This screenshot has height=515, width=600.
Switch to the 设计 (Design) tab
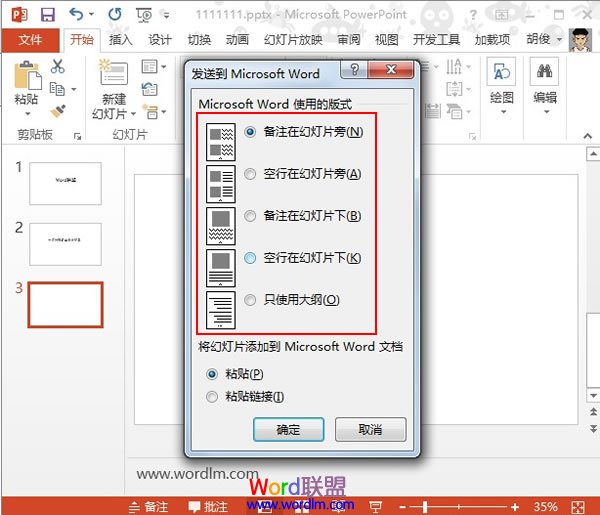pos(160,40)
